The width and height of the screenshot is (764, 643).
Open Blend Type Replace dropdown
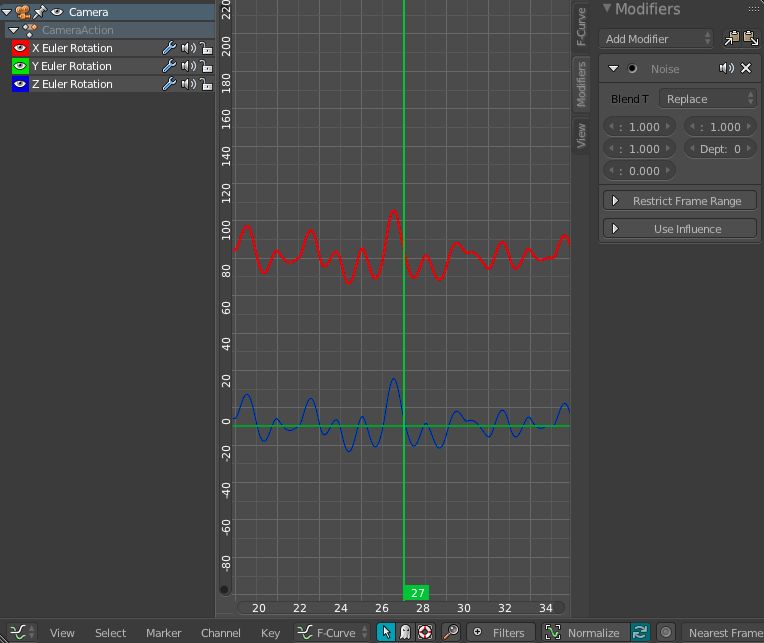coord(707,98)
